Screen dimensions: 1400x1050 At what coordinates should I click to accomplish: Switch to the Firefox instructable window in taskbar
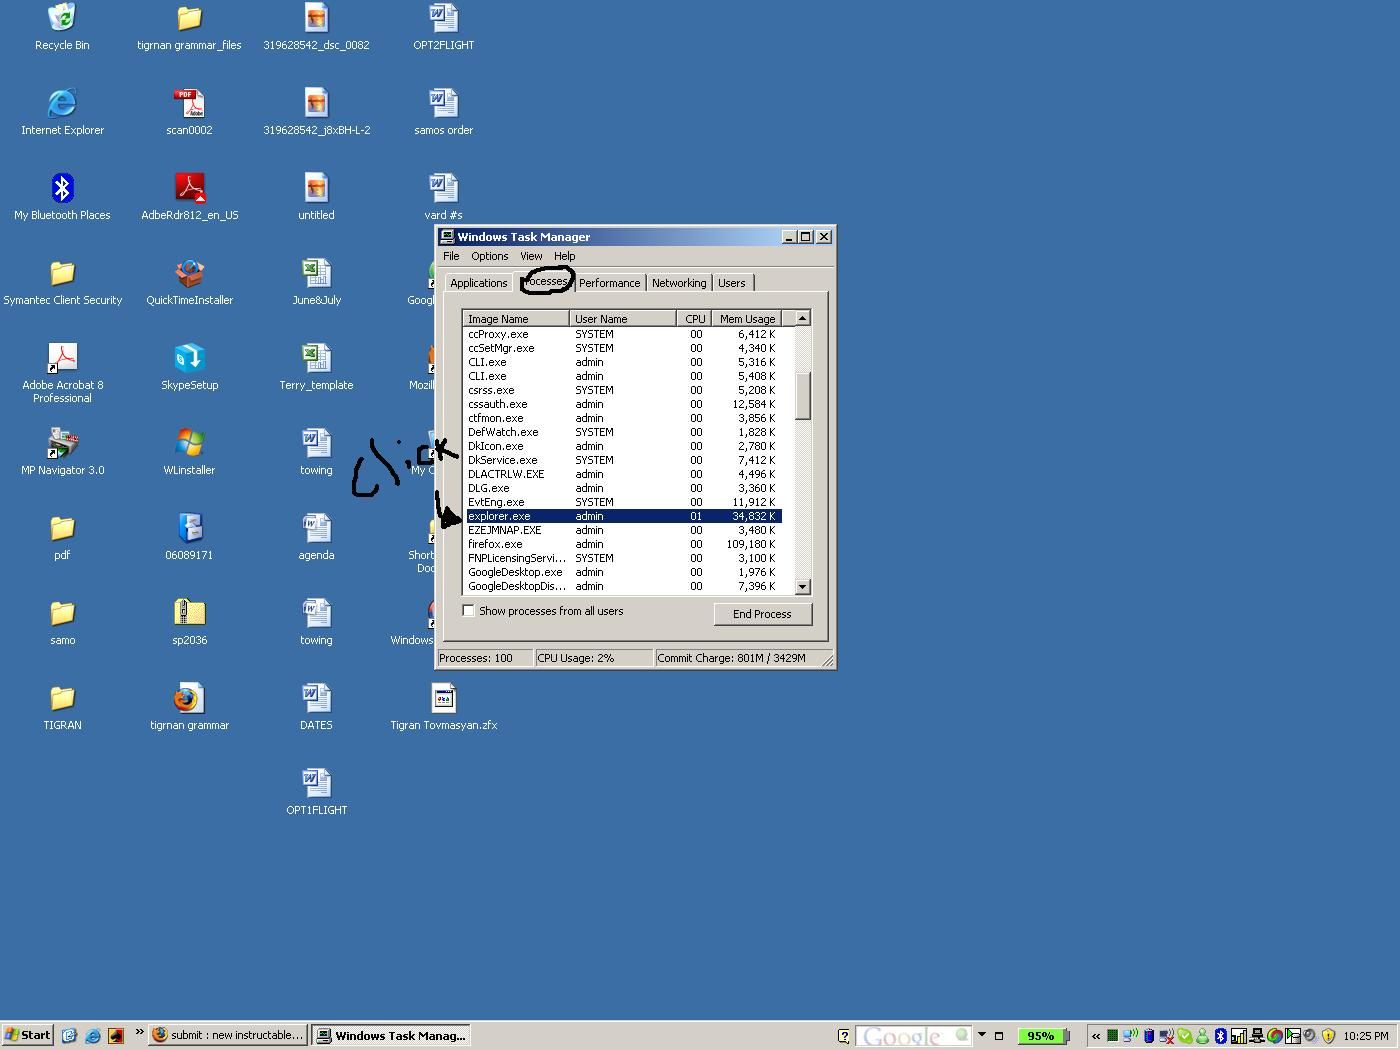coord(228,1035)
